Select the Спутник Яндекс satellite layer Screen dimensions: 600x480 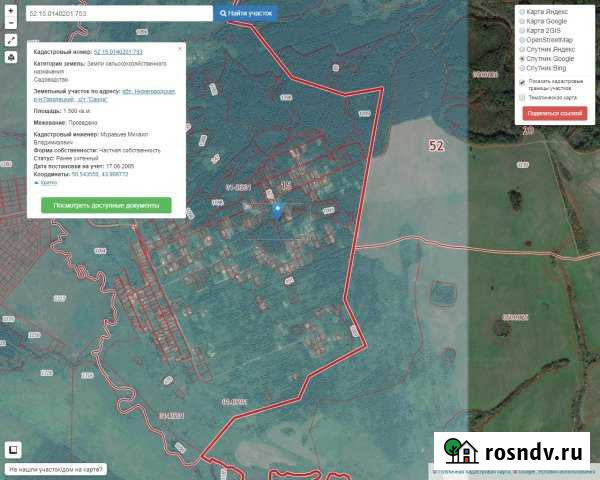coord(521,49)
